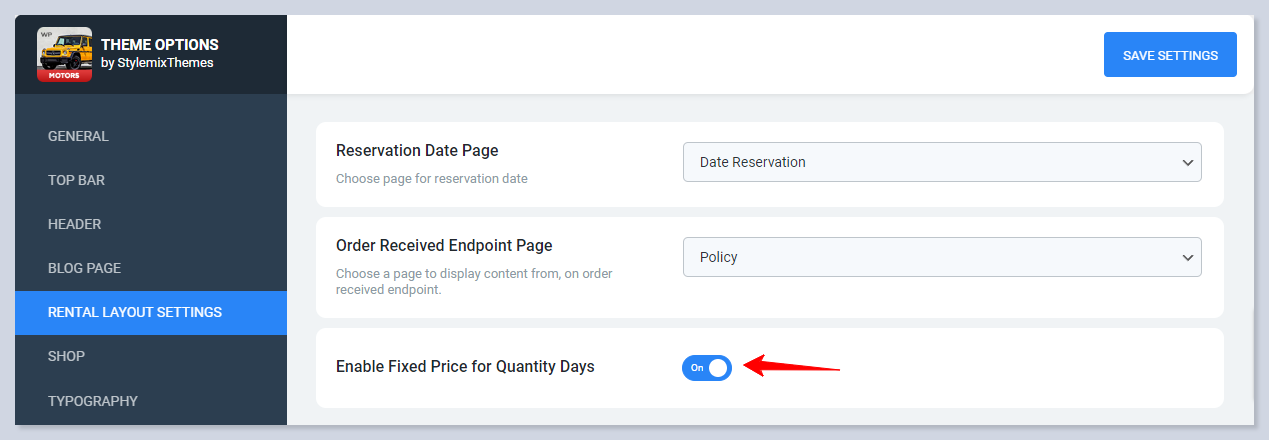Click the Motors theme logo icon

pyautogui.click(x=65, y=54)
